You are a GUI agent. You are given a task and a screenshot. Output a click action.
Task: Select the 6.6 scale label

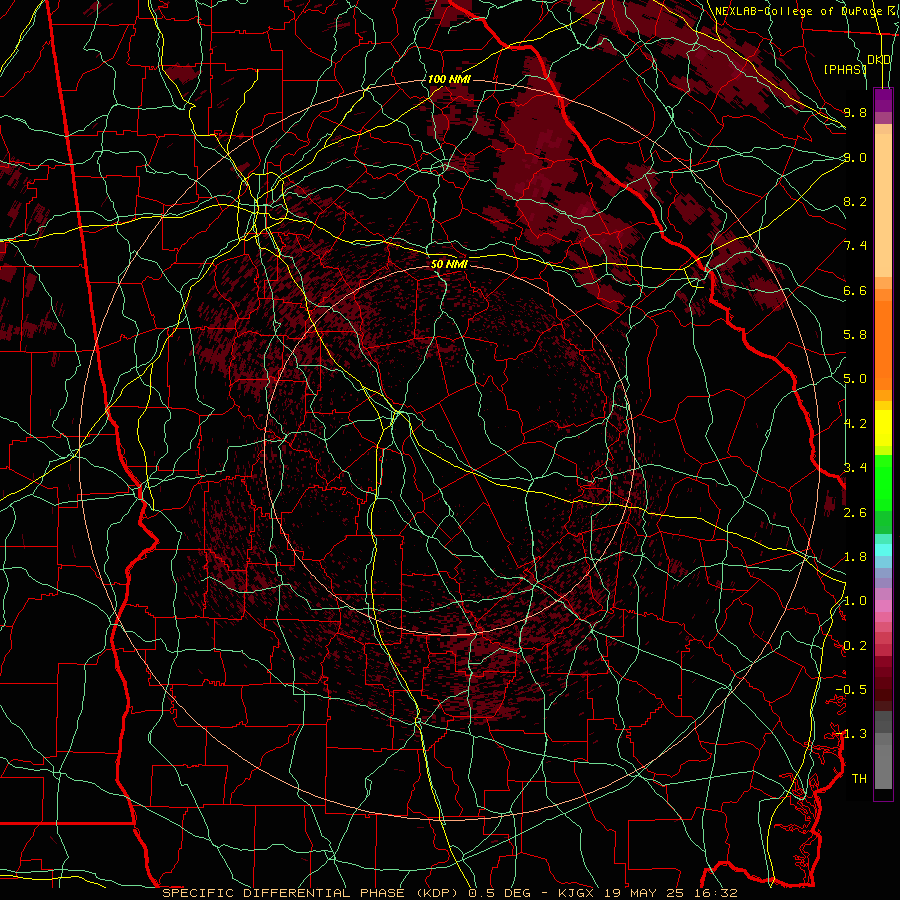(x=855, y=290)
